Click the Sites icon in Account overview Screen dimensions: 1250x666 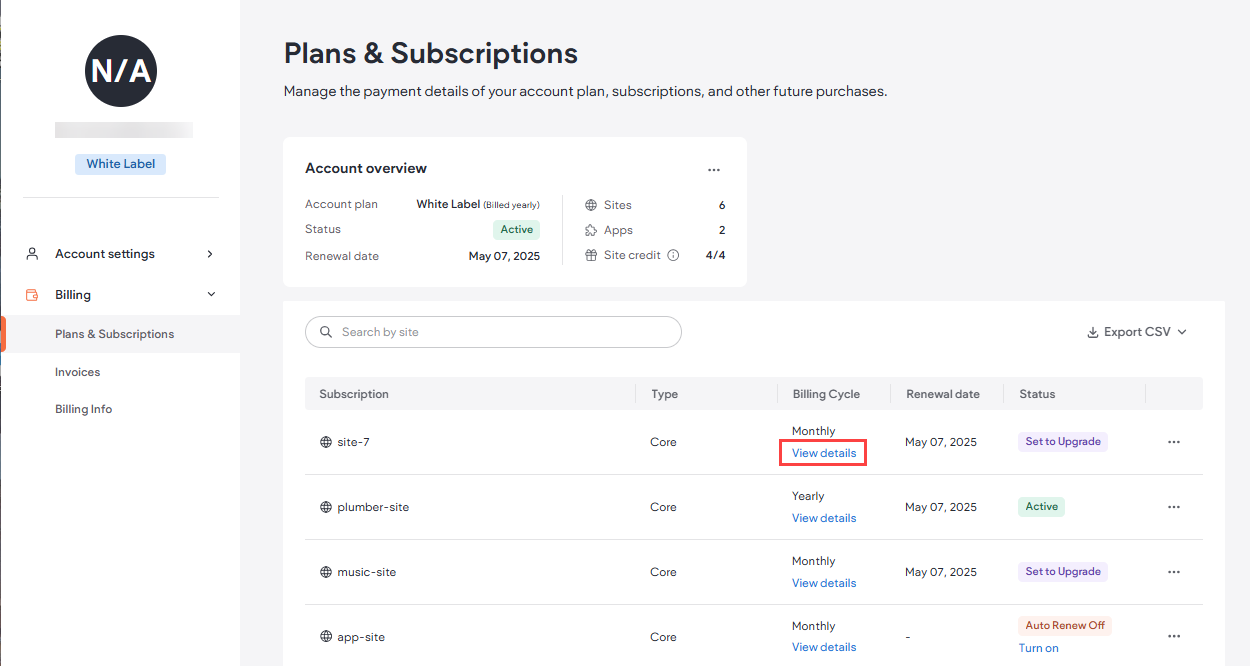pos(589,204)
